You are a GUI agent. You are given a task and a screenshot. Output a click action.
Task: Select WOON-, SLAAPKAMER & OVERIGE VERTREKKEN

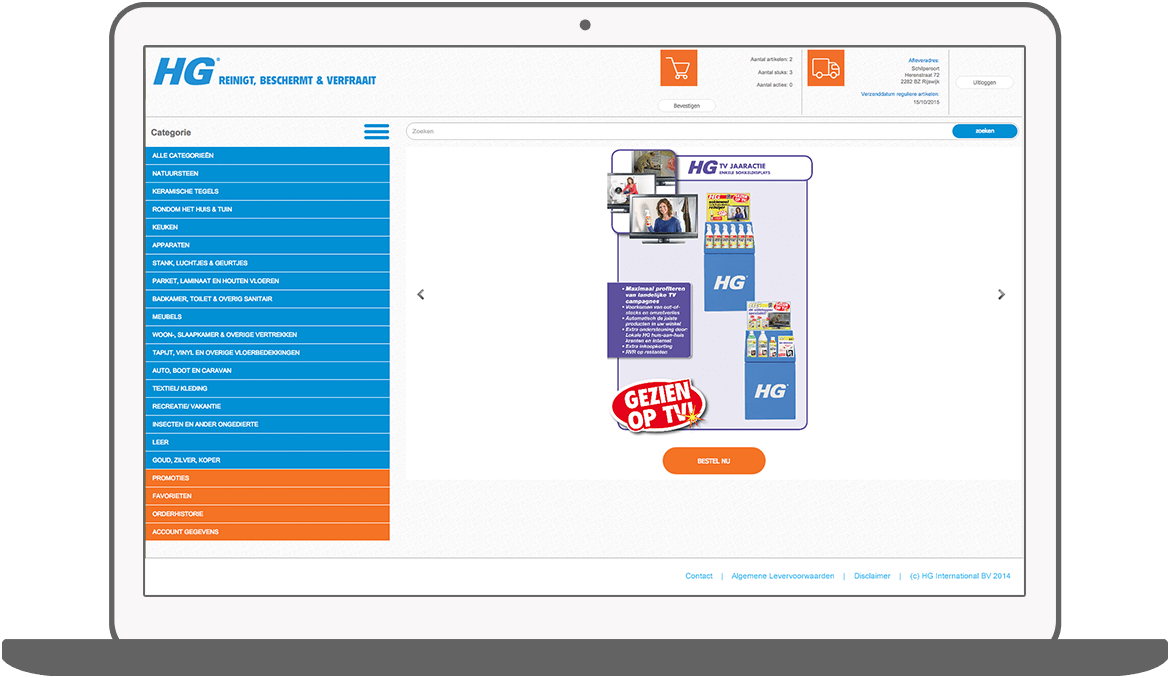[267, 335]
